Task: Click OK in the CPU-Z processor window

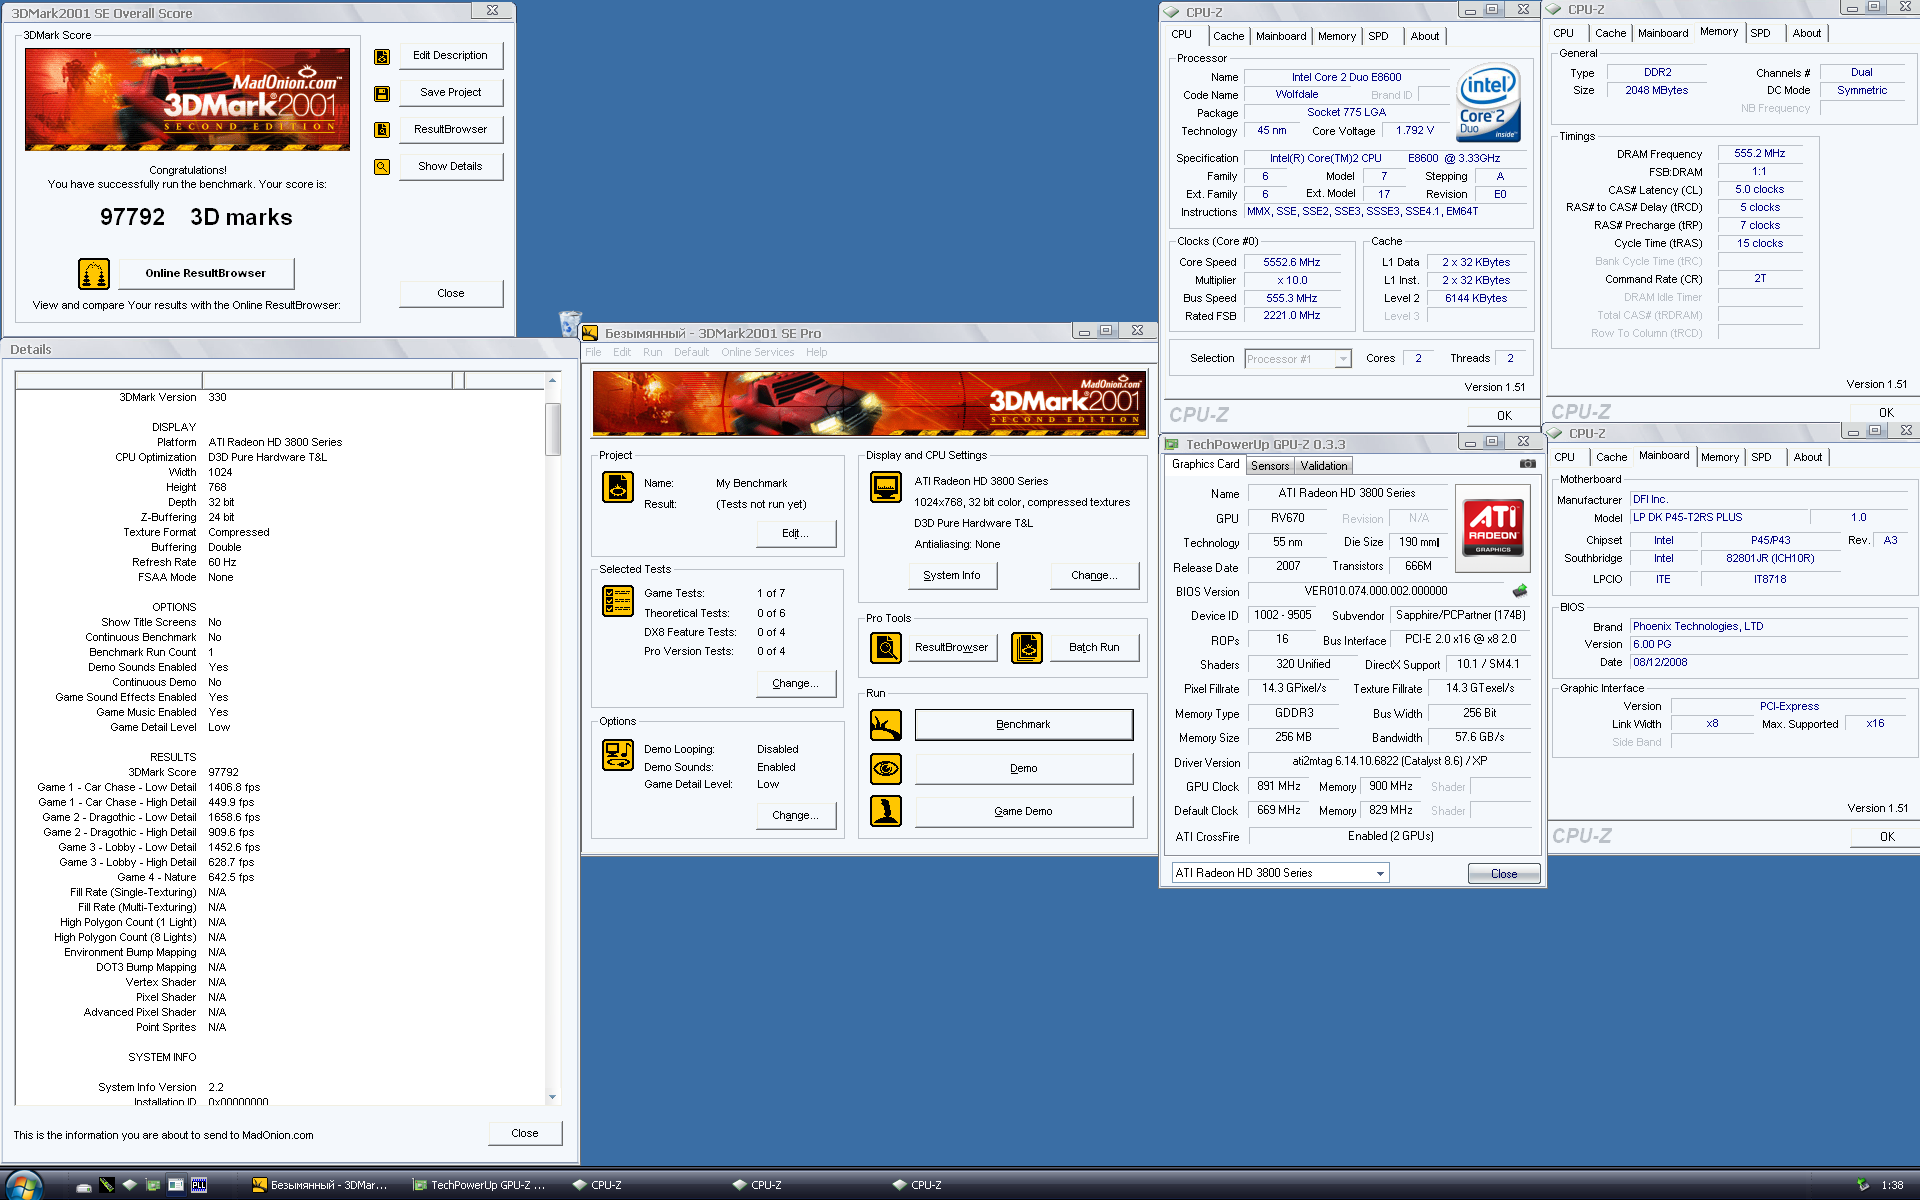Action: coord(1503,415)
